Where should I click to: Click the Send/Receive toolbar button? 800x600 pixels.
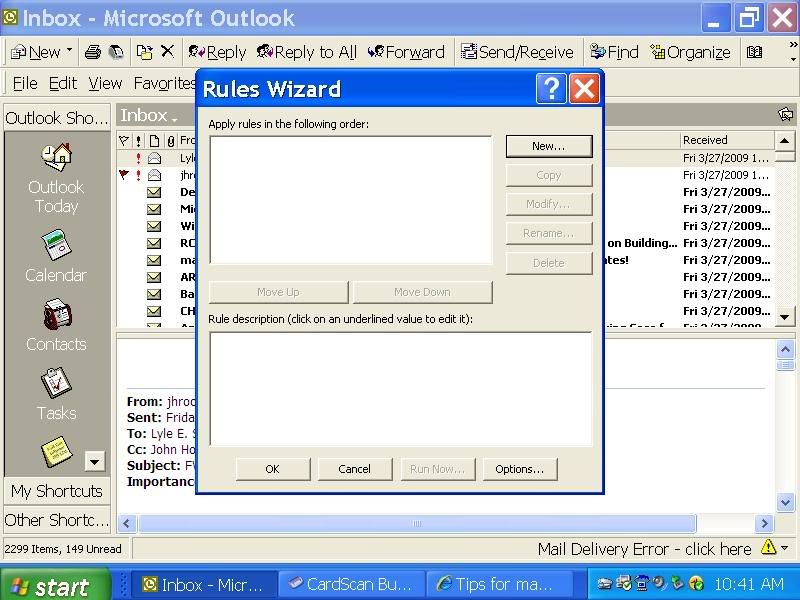point(517,52)
